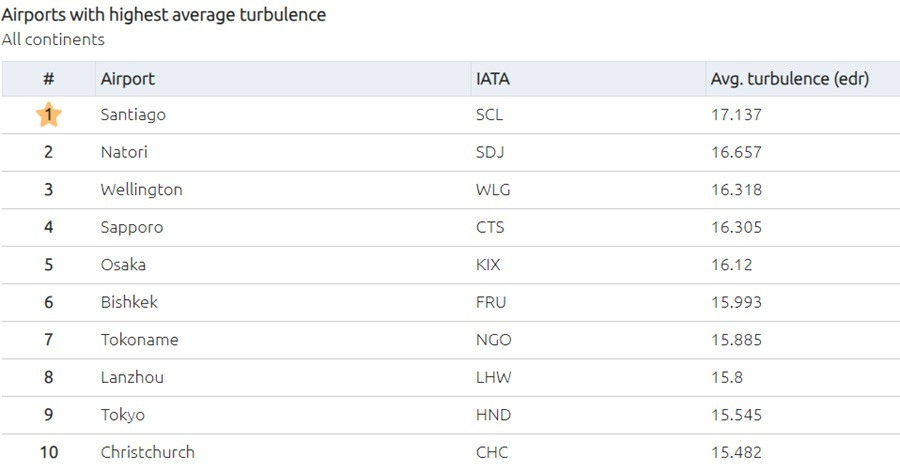Image resolution: width=900 pixels, height=471 pixels.
Task: Click the Bishkek airport name
Action: pos(129,302)
